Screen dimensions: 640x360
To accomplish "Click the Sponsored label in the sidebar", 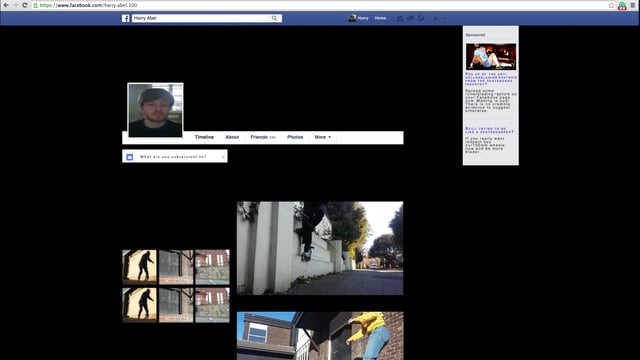I will [x=476, y=35].
